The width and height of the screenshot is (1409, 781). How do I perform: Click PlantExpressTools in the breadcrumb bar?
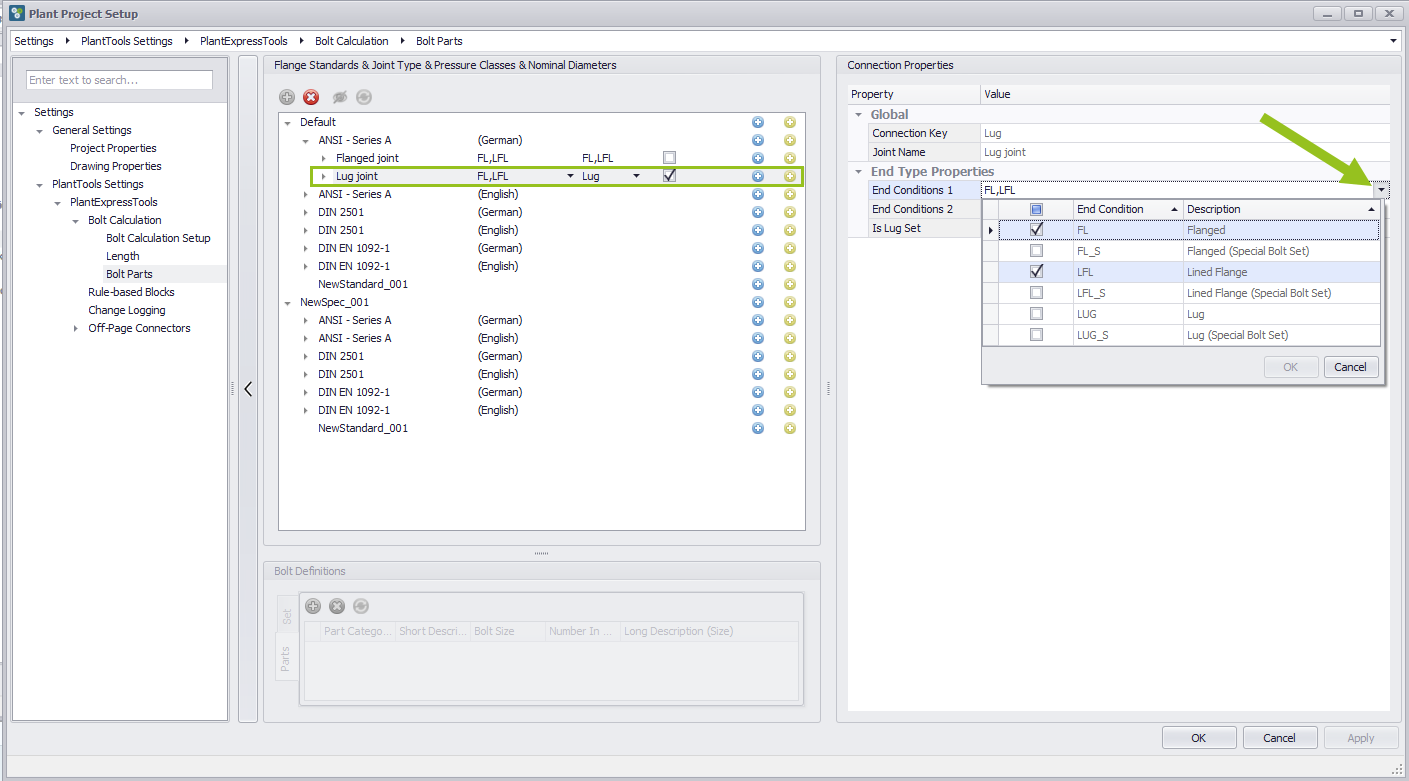(x=243, y=41)
